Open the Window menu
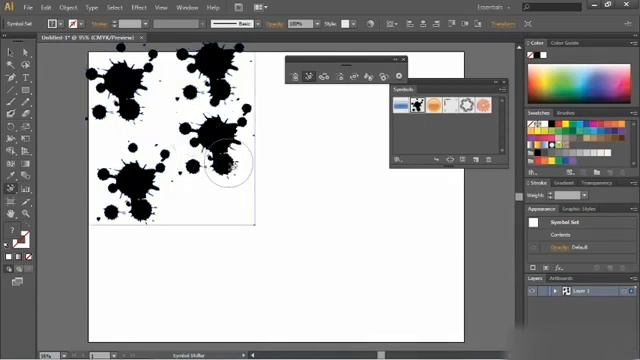Image resolution: width=640 pixels, height=360 pixels. [x=187, y=7]
